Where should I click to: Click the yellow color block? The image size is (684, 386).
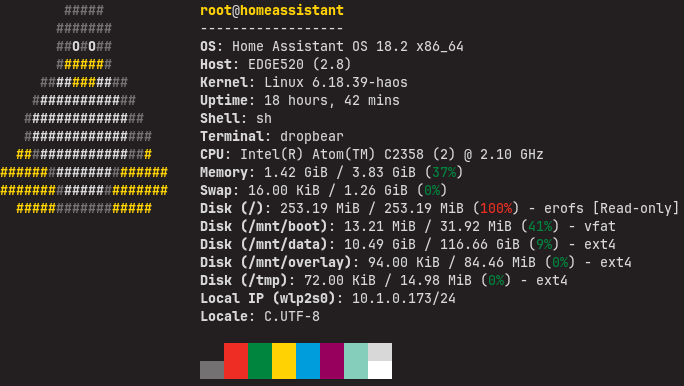[284, 361]
